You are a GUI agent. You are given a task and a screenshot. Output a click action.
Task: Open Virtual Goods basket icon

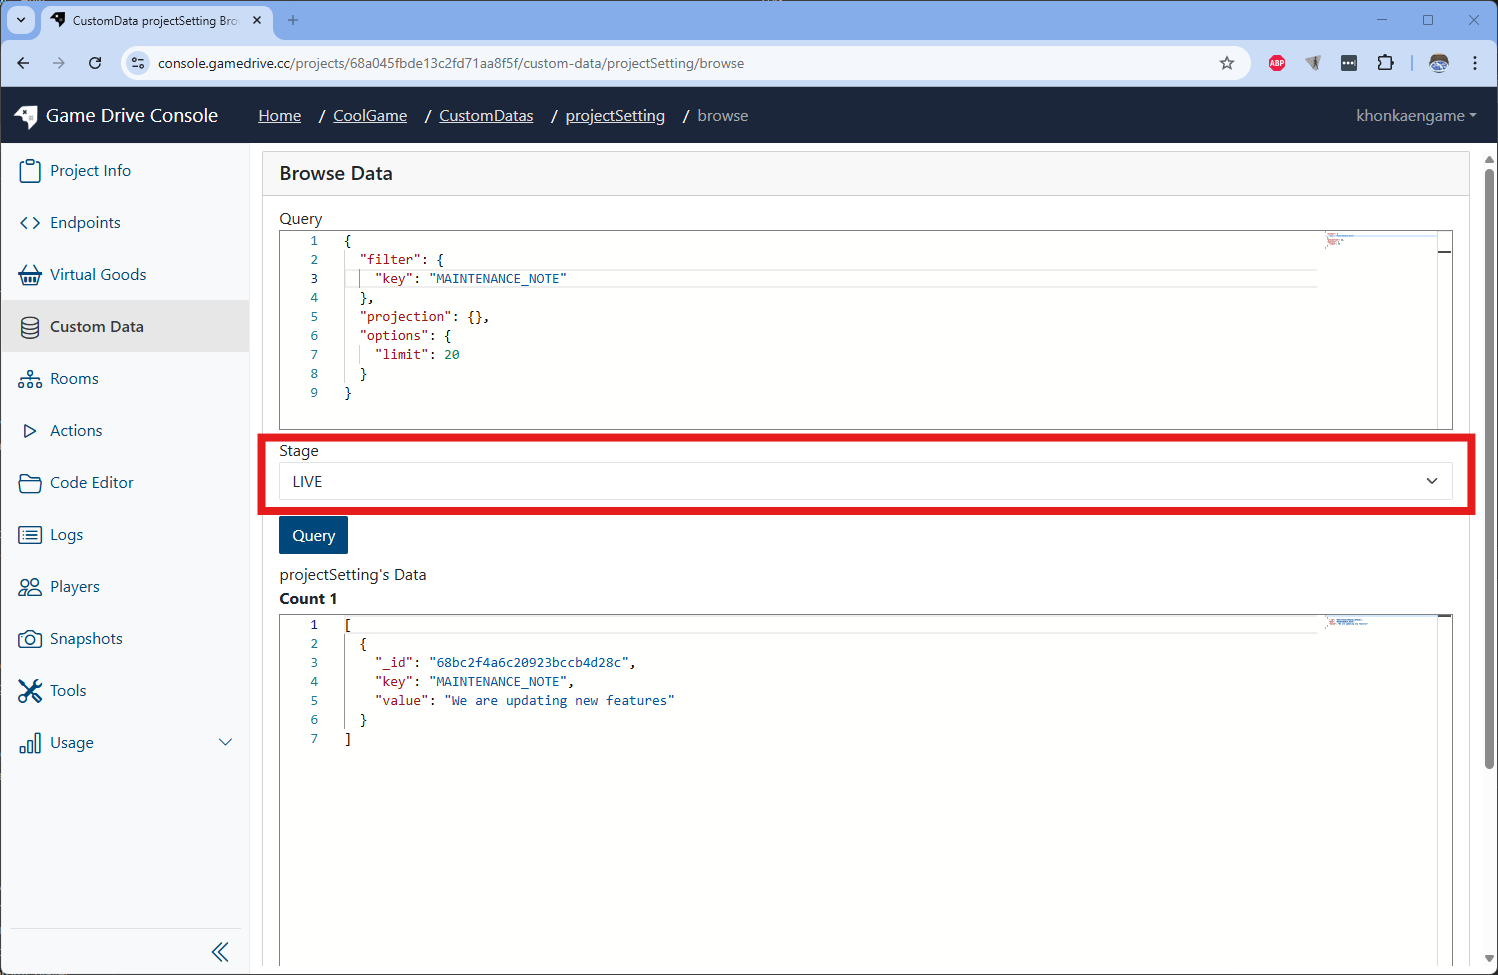(30, 275)
